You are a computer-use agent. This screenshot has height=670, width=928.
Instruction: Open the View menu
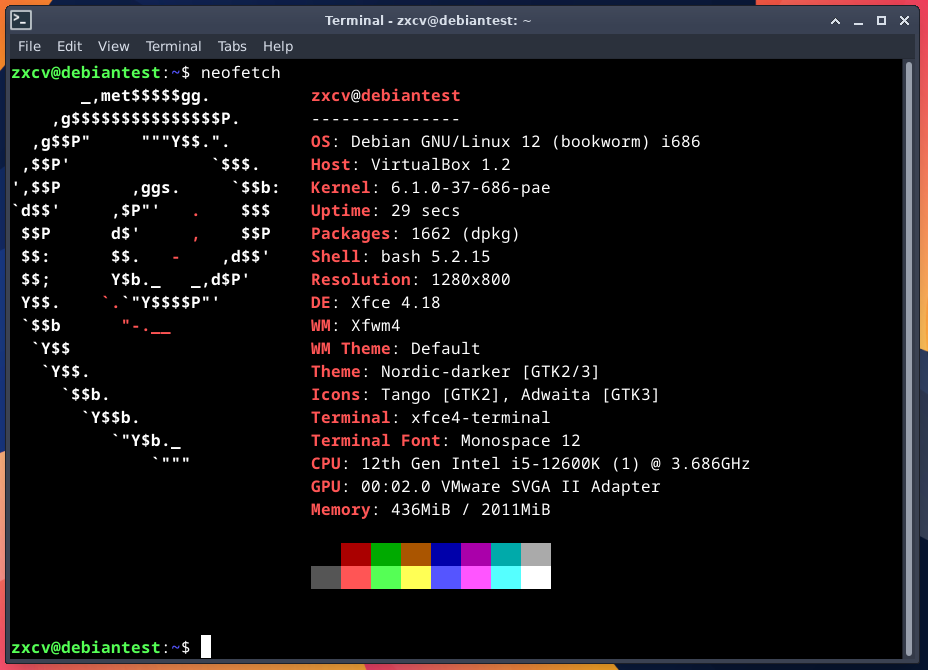coord(113,46)
